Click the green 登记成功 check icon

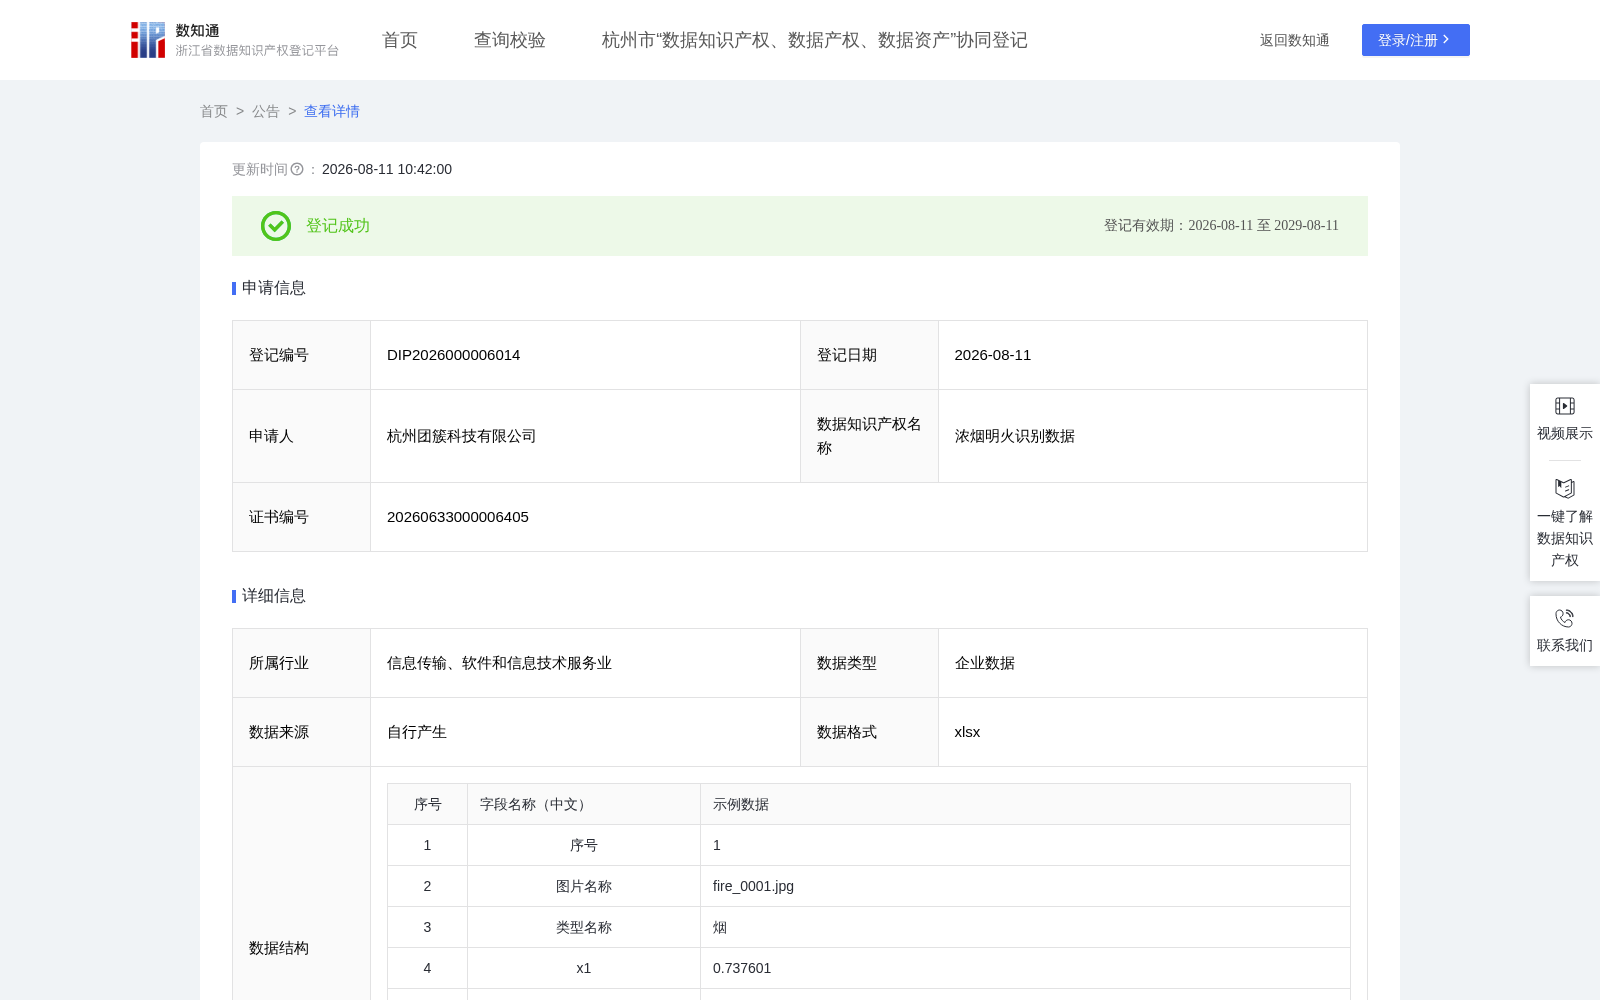pos(276,226)
